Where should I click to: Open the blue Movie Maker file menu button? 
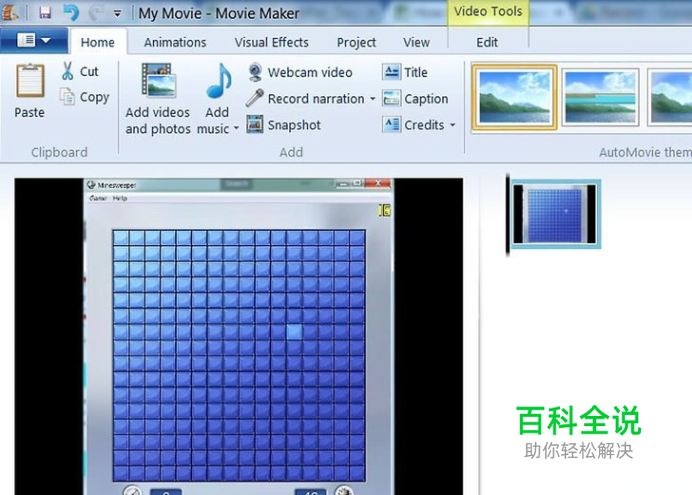tap(34, 41)
